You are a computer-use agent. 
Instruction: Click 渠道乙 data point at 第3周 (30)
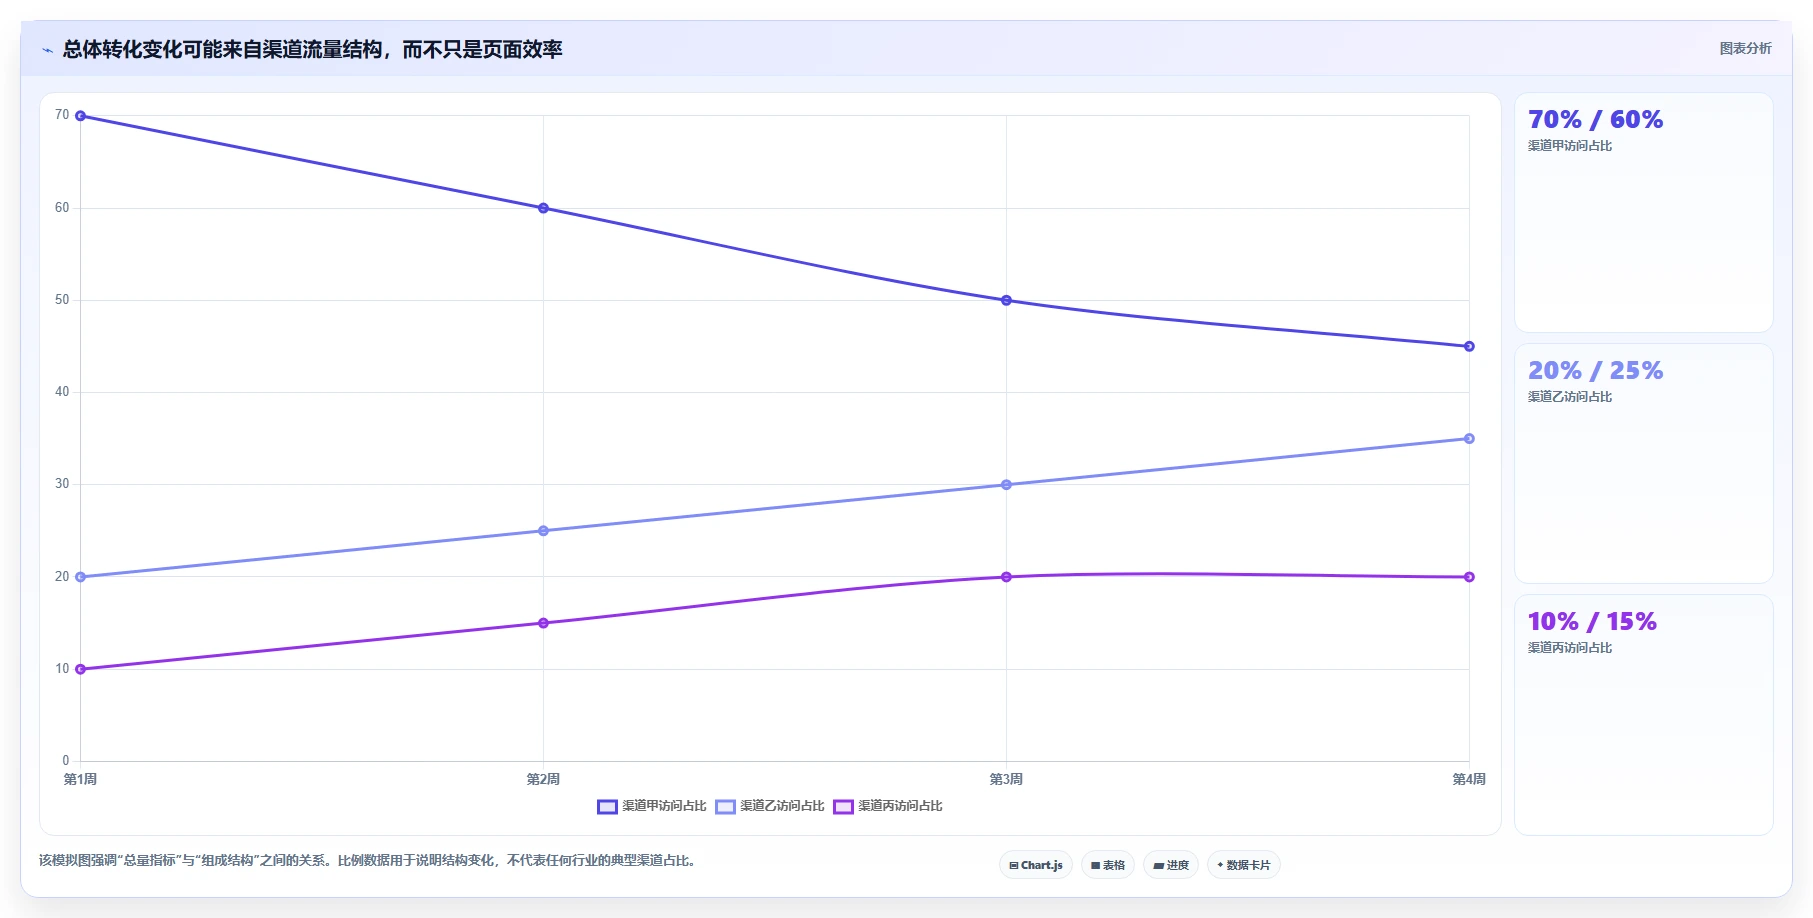point(1006,485)
